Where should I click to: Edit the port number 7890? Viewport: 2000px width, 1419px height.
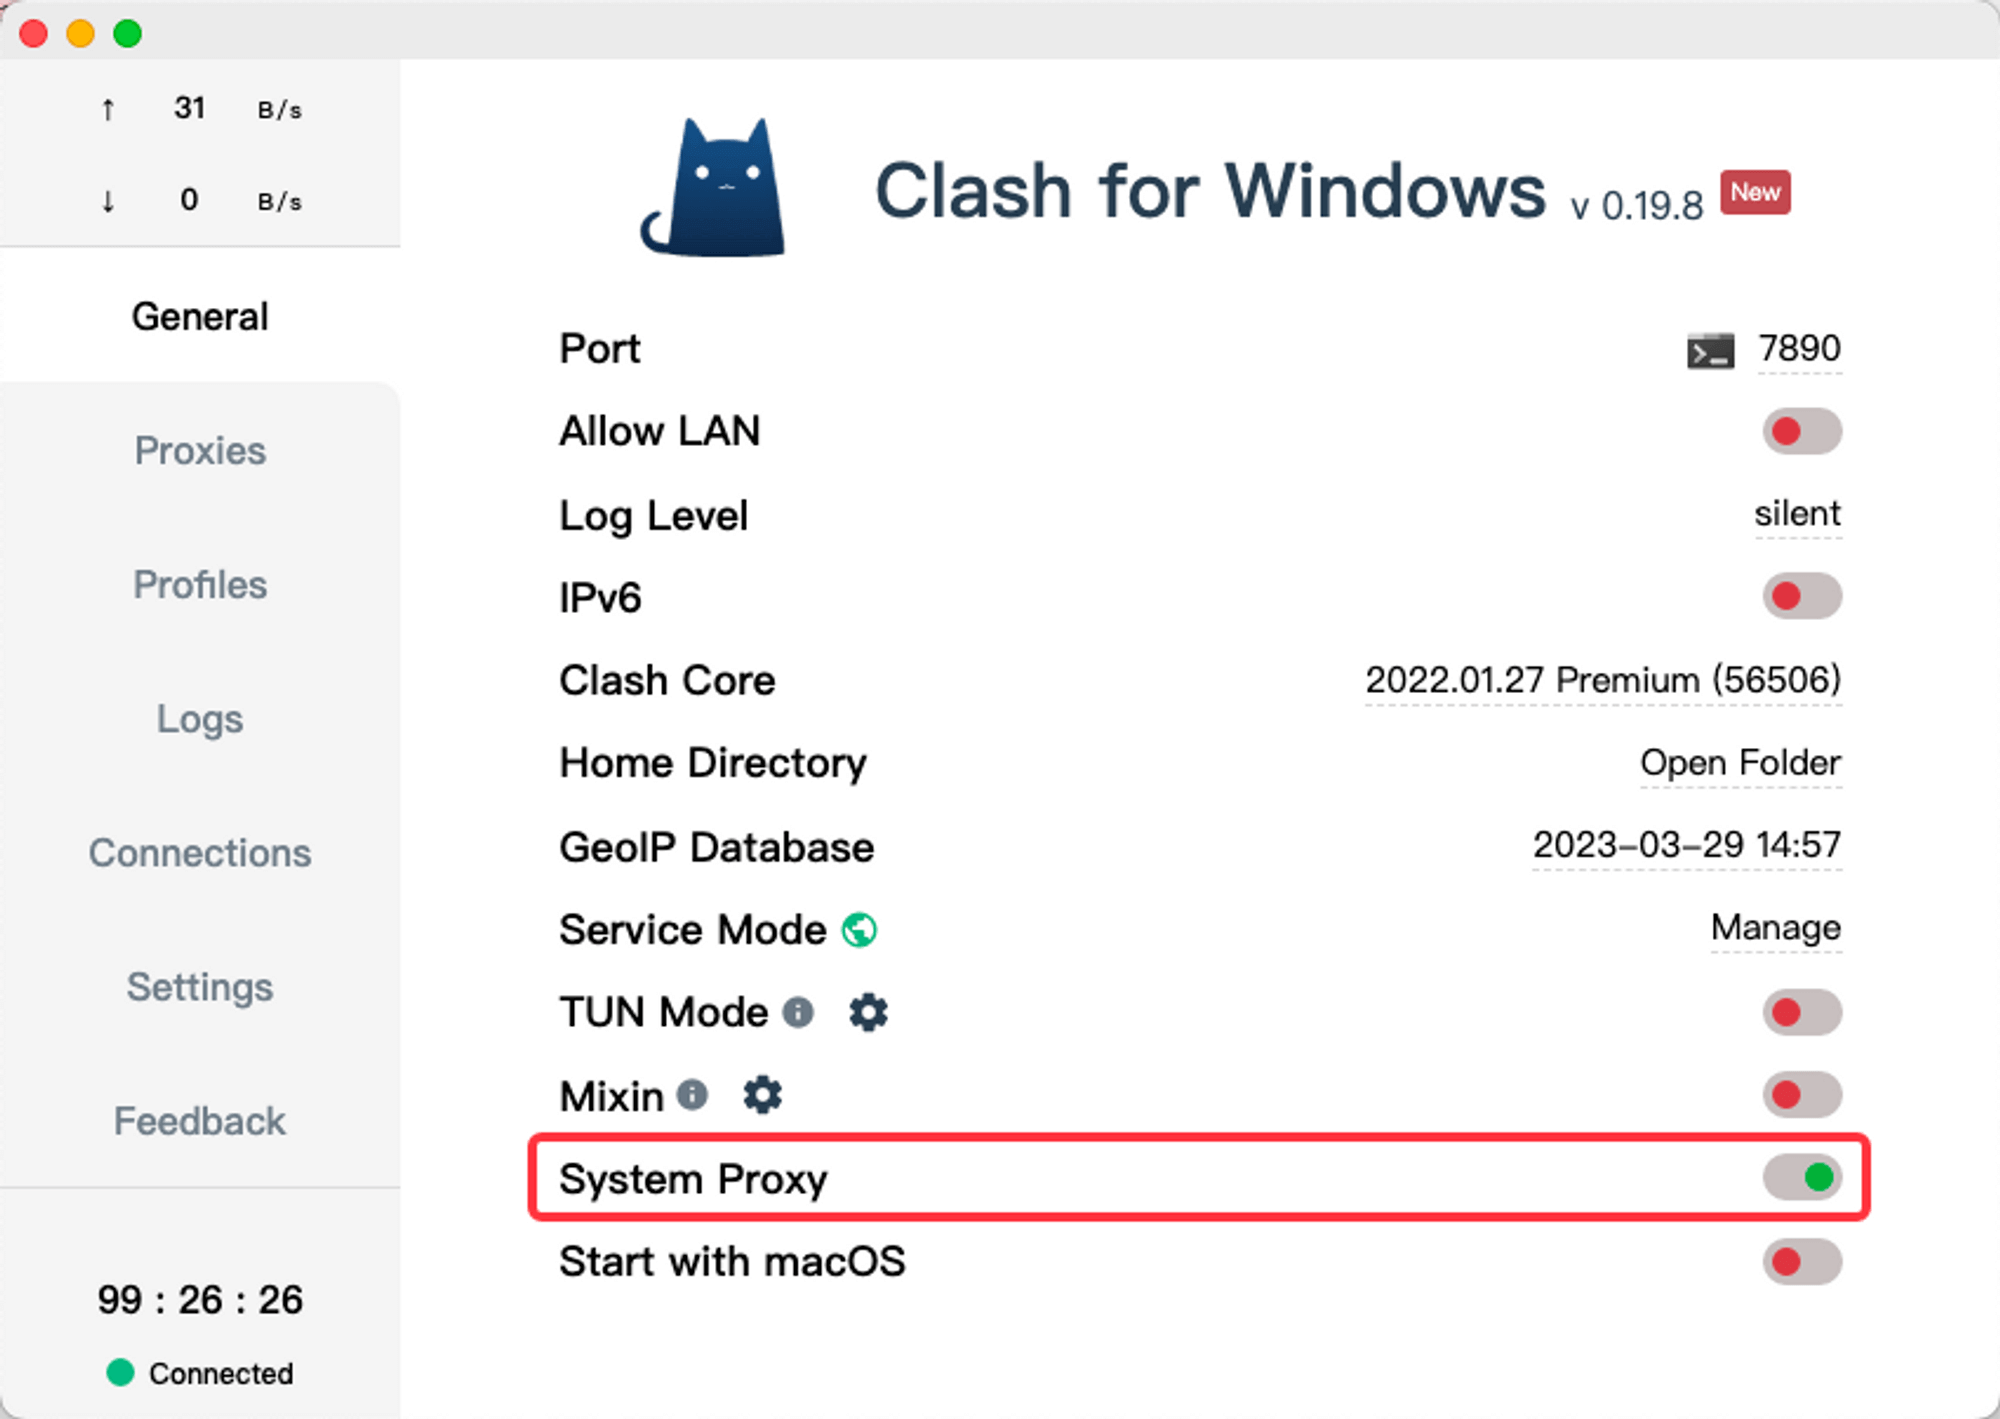[x=1799, y=348]
